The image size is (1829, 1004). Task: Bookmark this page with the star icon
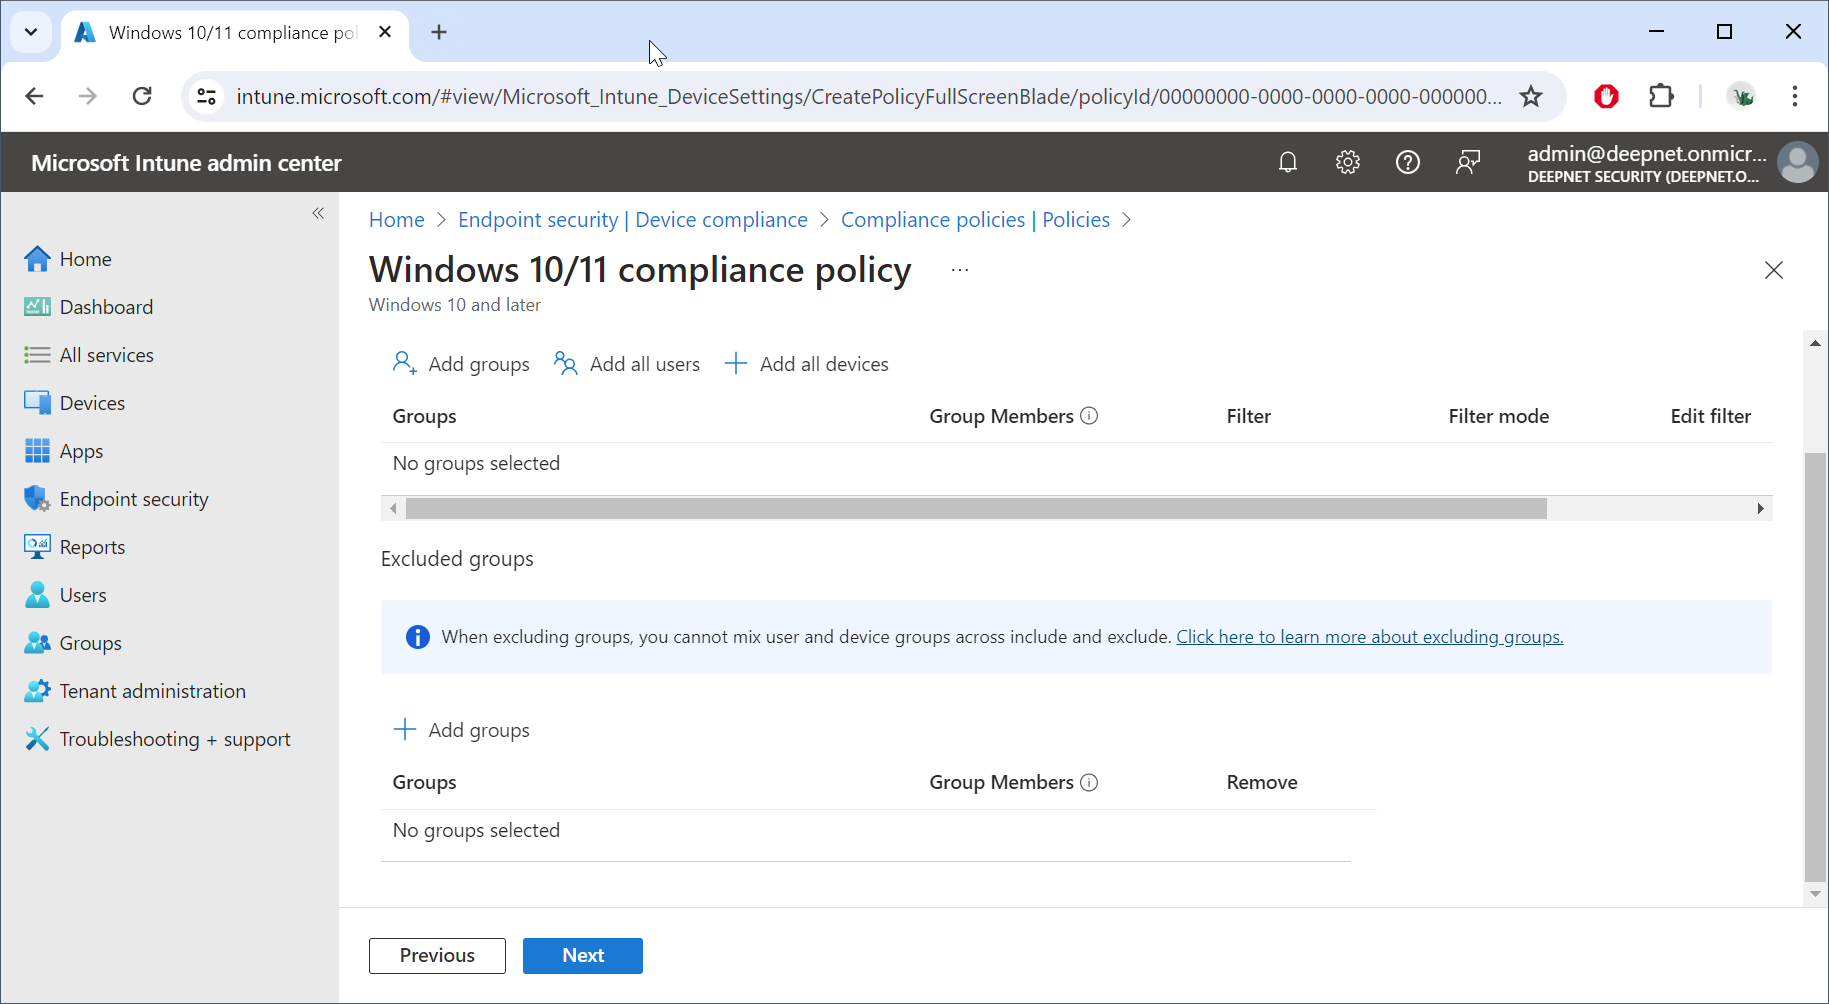click(1531, 96)
